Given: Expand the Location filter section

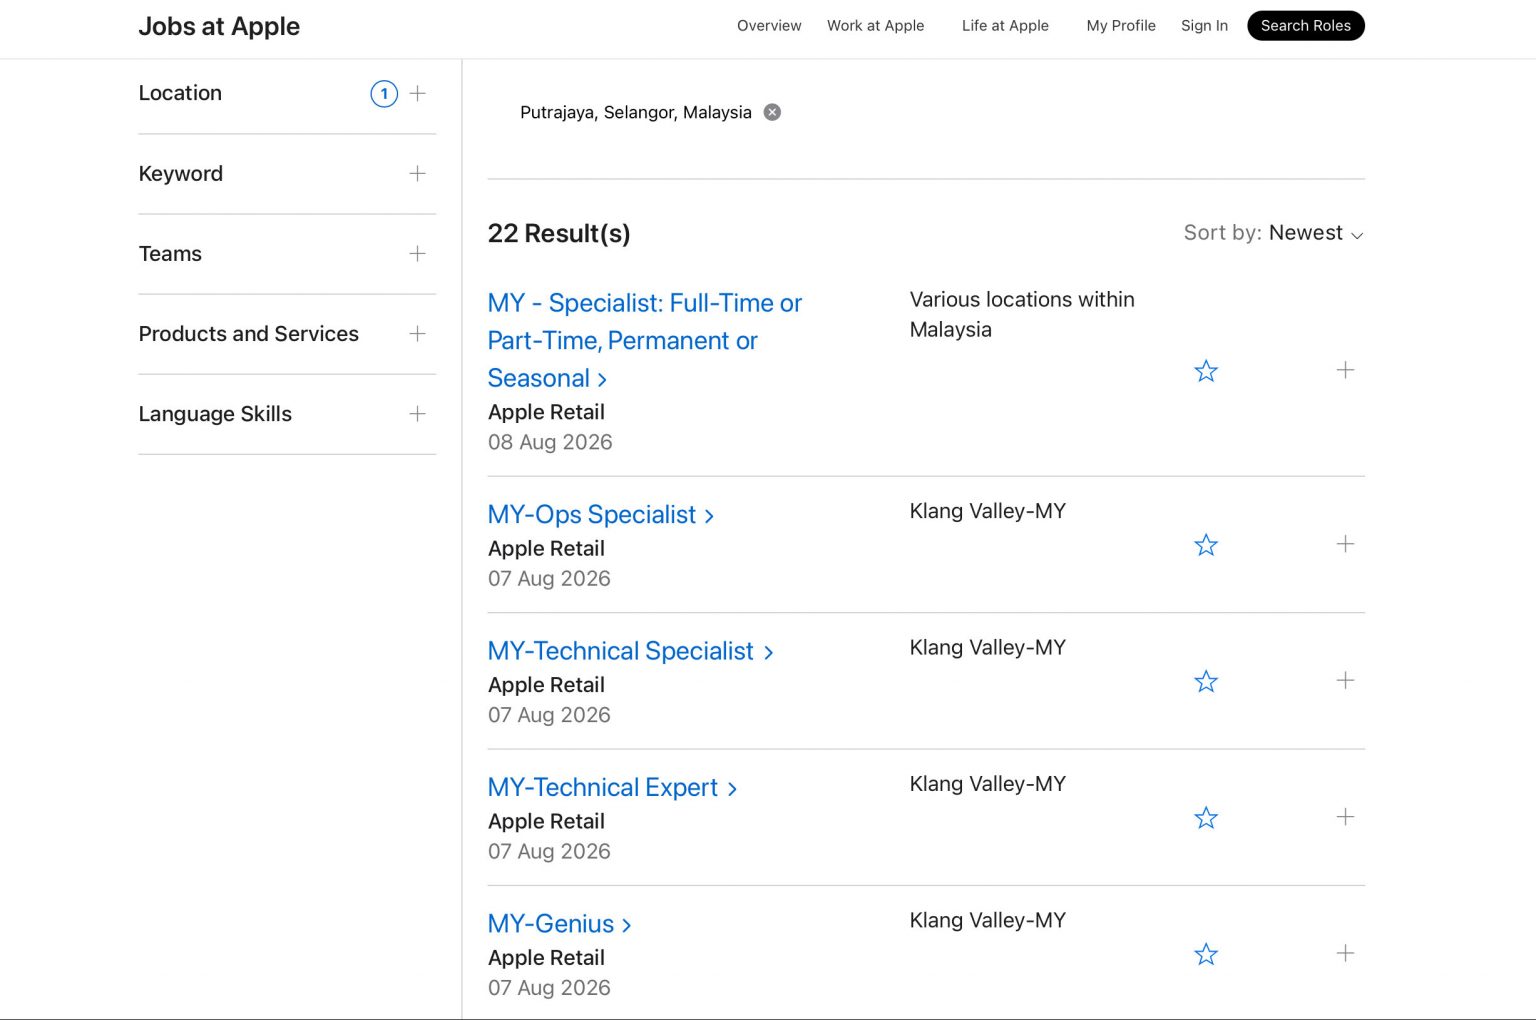Looking at the screenshot, I should point(418,93).
